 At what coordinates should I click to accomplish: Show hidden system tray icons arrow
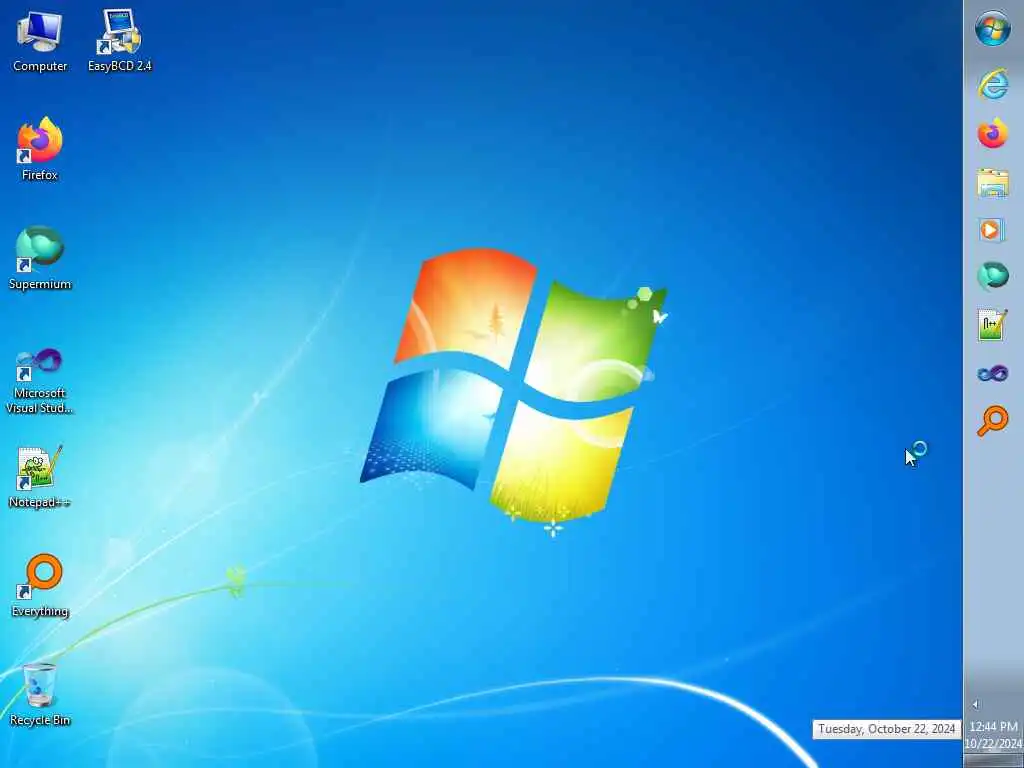coord(975,705)
